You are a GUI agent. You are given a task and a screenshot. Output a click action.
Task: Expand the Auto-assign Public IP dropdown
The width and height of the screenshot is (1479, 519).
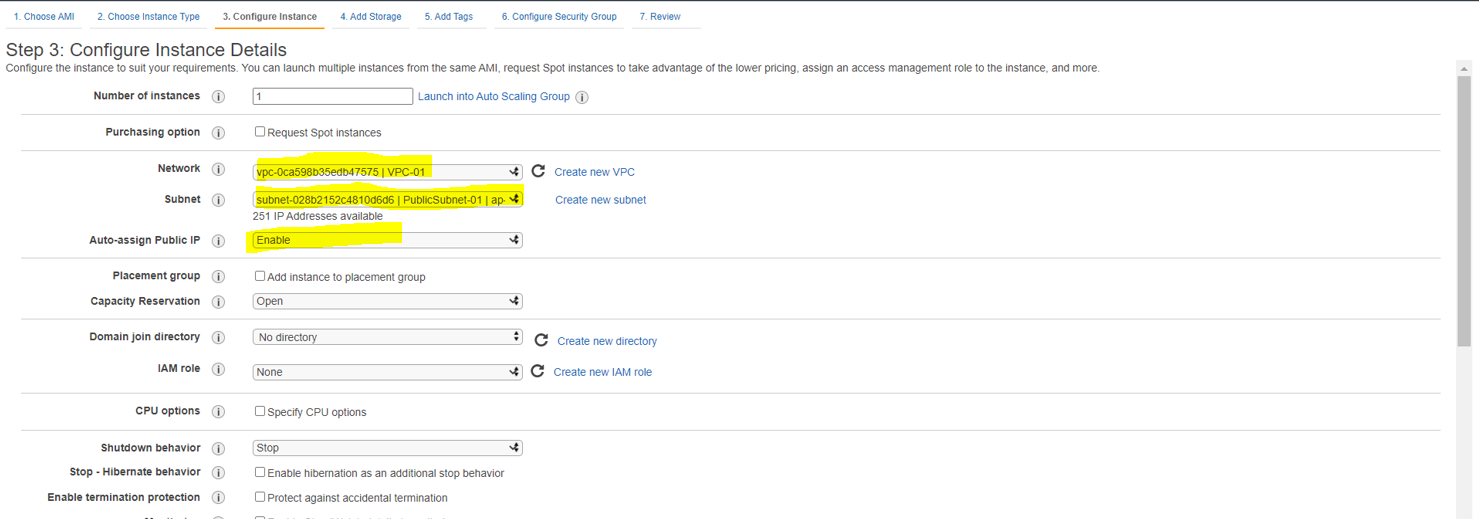pyautogui.click(x=387, y=240)
